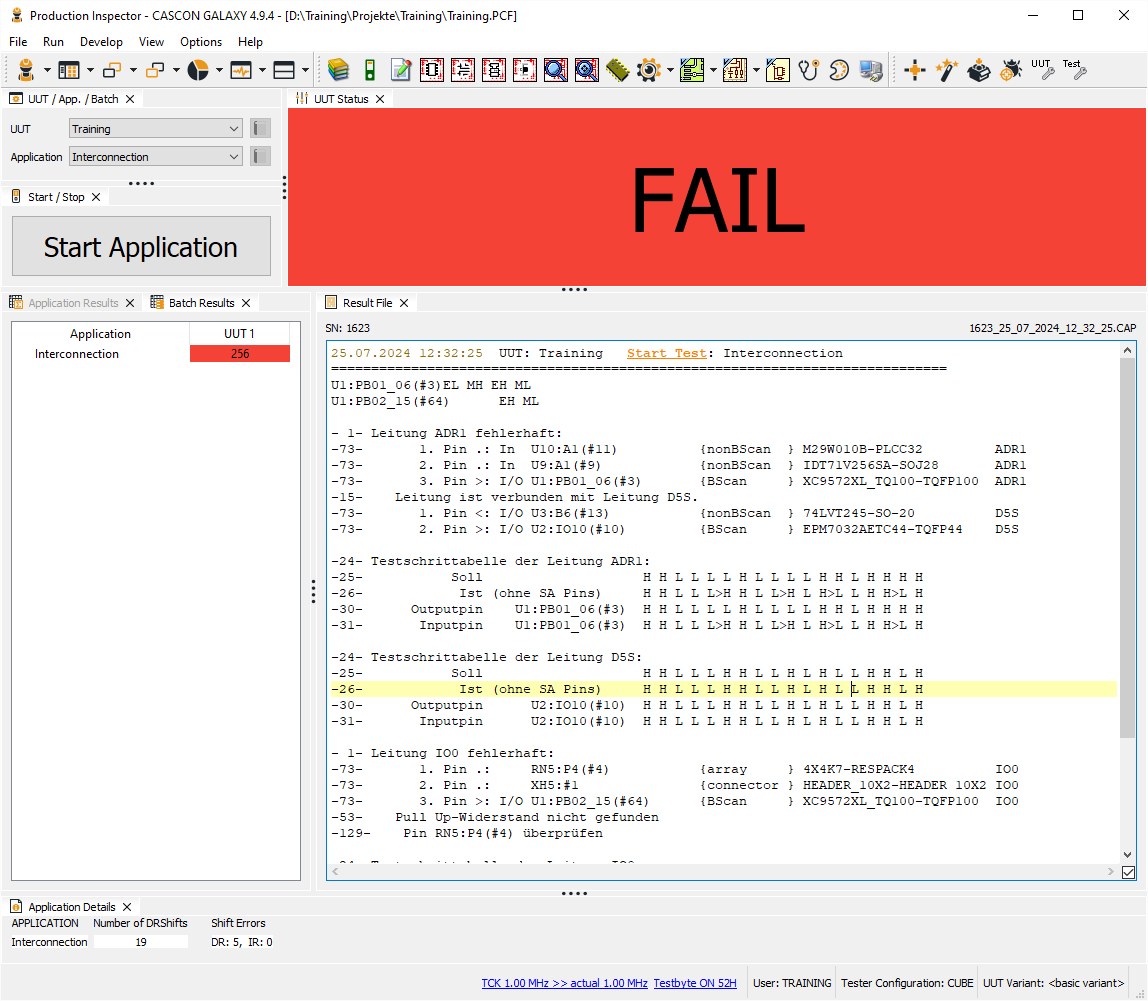The image size is (1148, 1001).
Task: Click the button beside Application dropdown
Action: tap(260, 157)
